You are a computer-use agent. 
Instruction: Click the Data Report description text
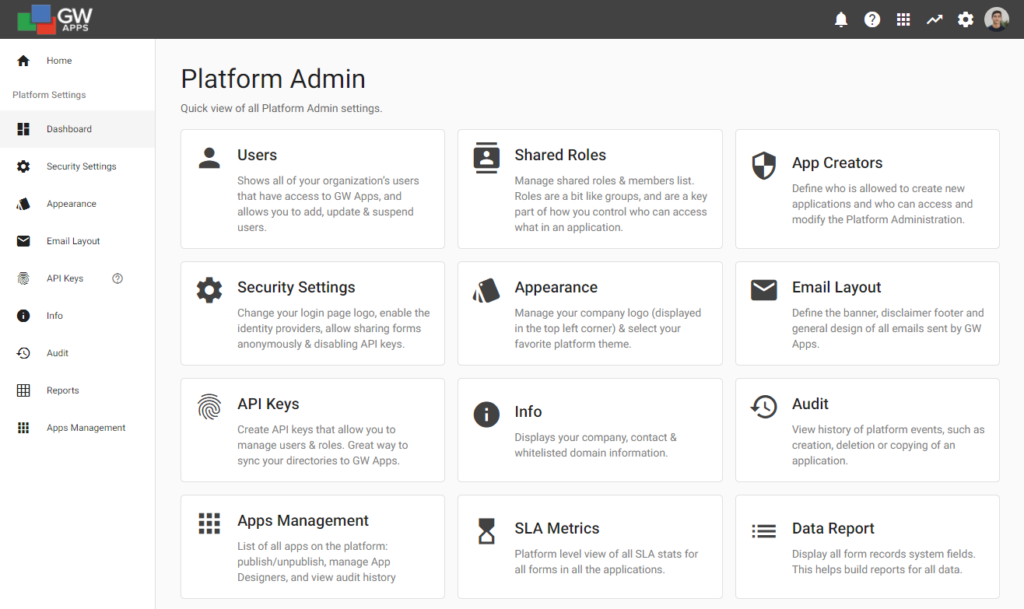(884, 562)
